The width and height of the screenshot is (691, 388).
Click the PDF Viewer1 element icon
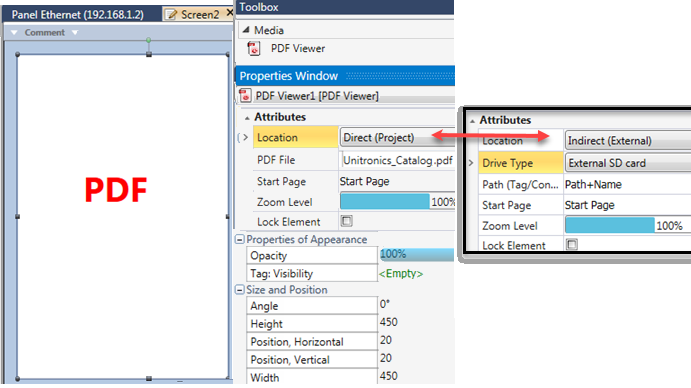245,95
